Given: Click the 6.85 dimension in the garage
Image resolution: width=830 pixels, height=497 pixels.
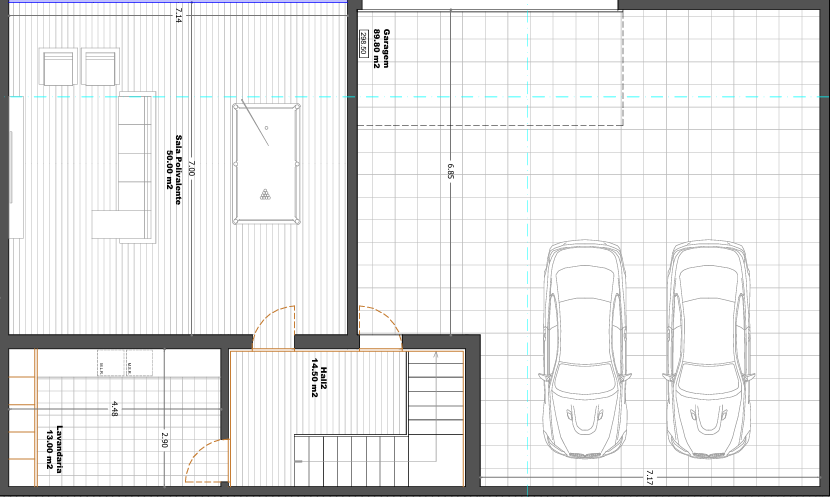Looking at the screenshot, I should (451, 172).
